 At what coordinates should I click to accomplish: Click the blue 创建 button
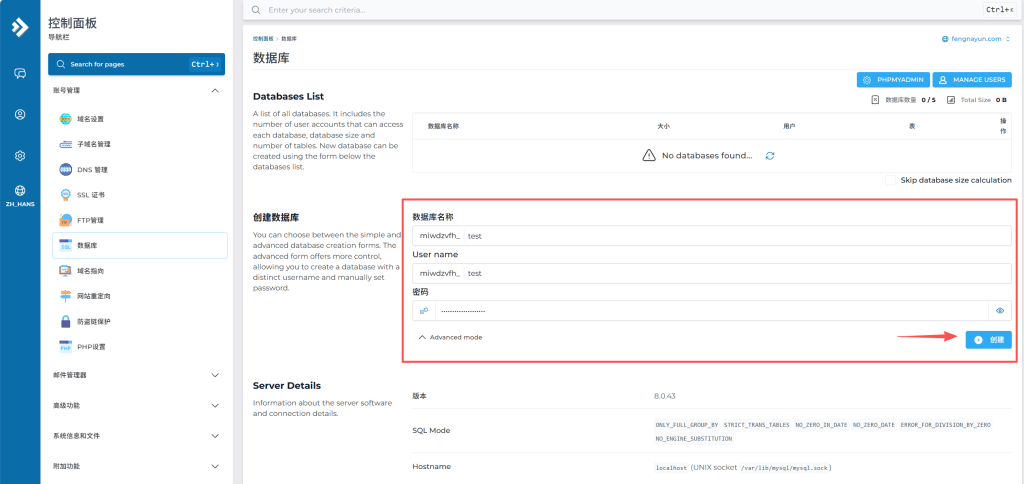click(988, 340)
